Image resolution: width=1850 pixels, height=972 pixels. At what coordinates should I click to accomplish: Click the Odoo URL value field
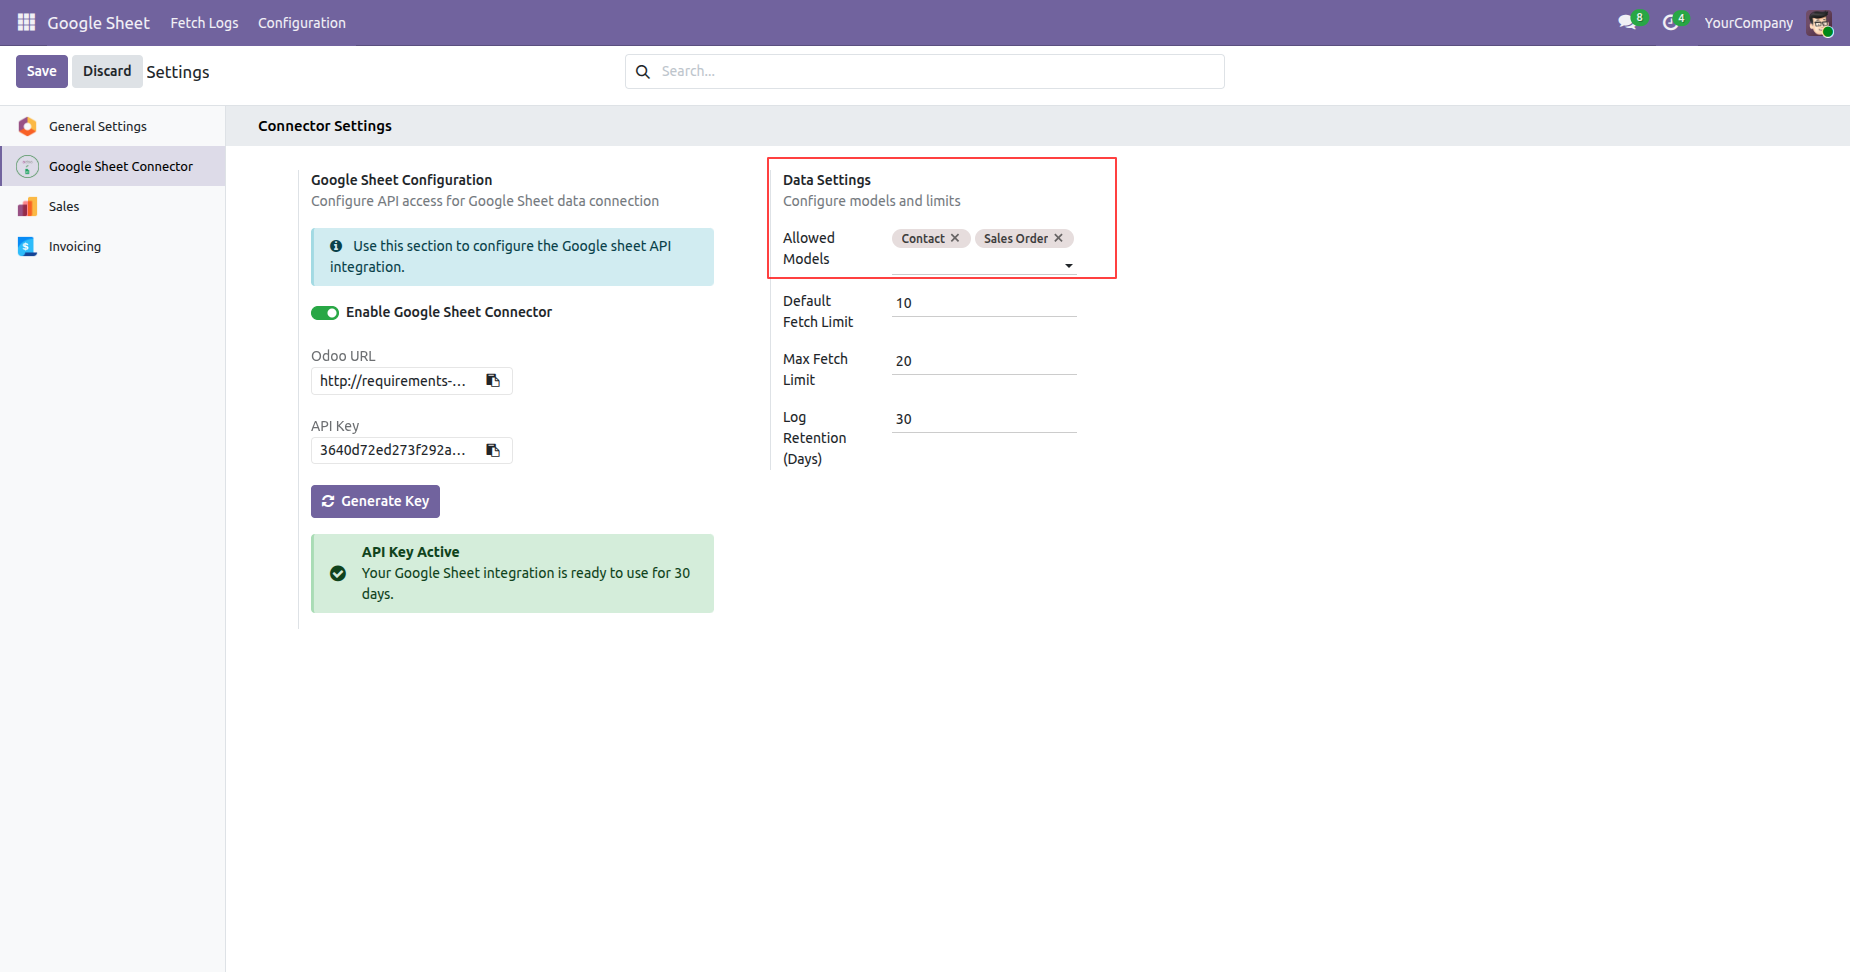pyautogui.click(x=393, y=381)
